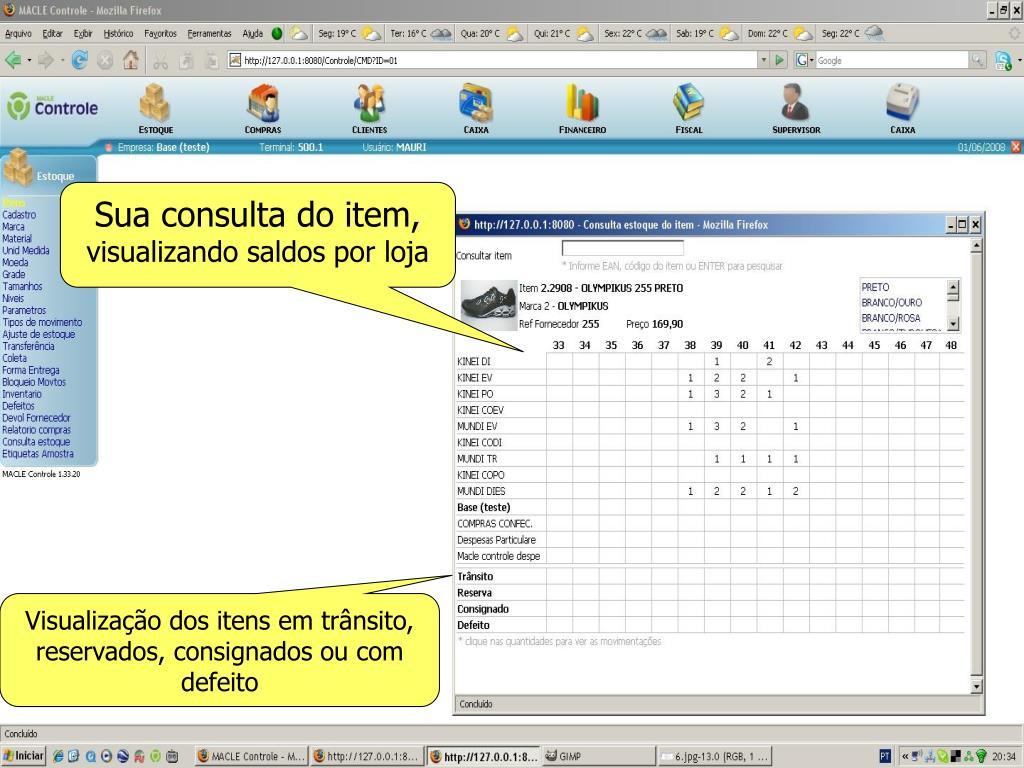Click the Estoque sidebar header icon
This screenshot has height=768, width=1024.
tap(18, 168)
